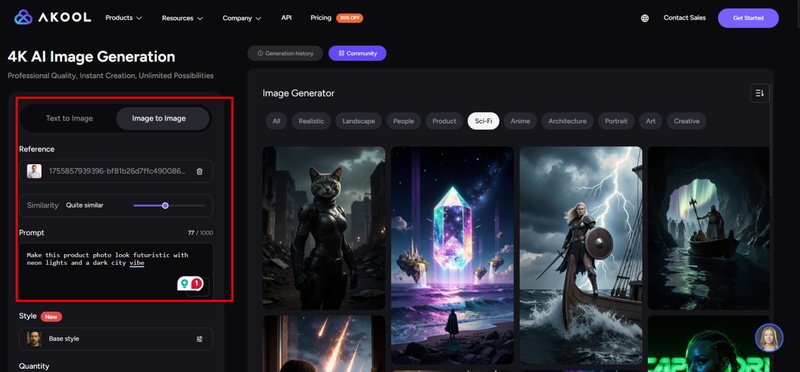Open style picker icon beside Base style

pos(199,339)
